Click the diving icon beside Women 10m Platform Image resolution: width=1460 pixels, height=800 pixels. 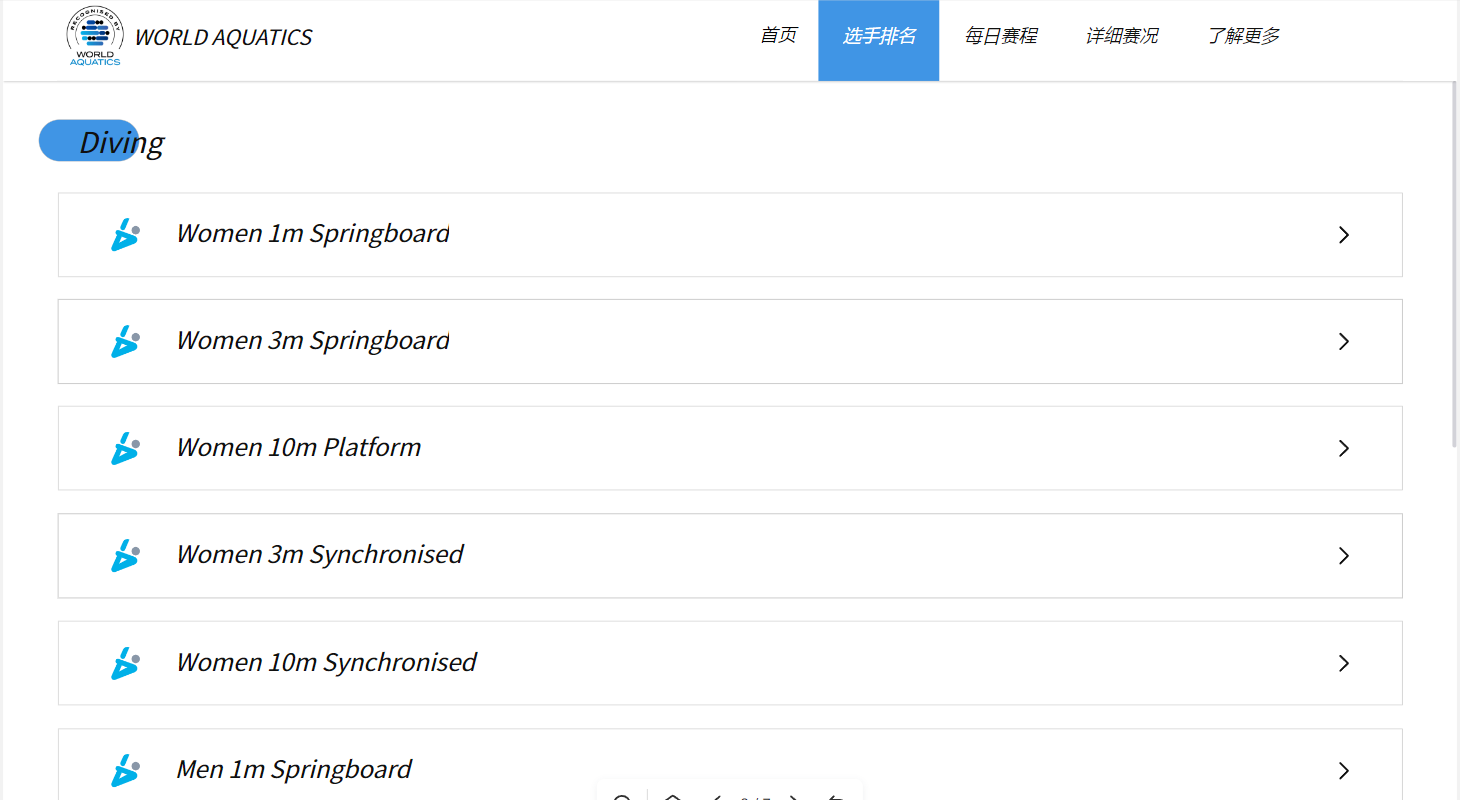pyautogui.click(x=125, y=448)
